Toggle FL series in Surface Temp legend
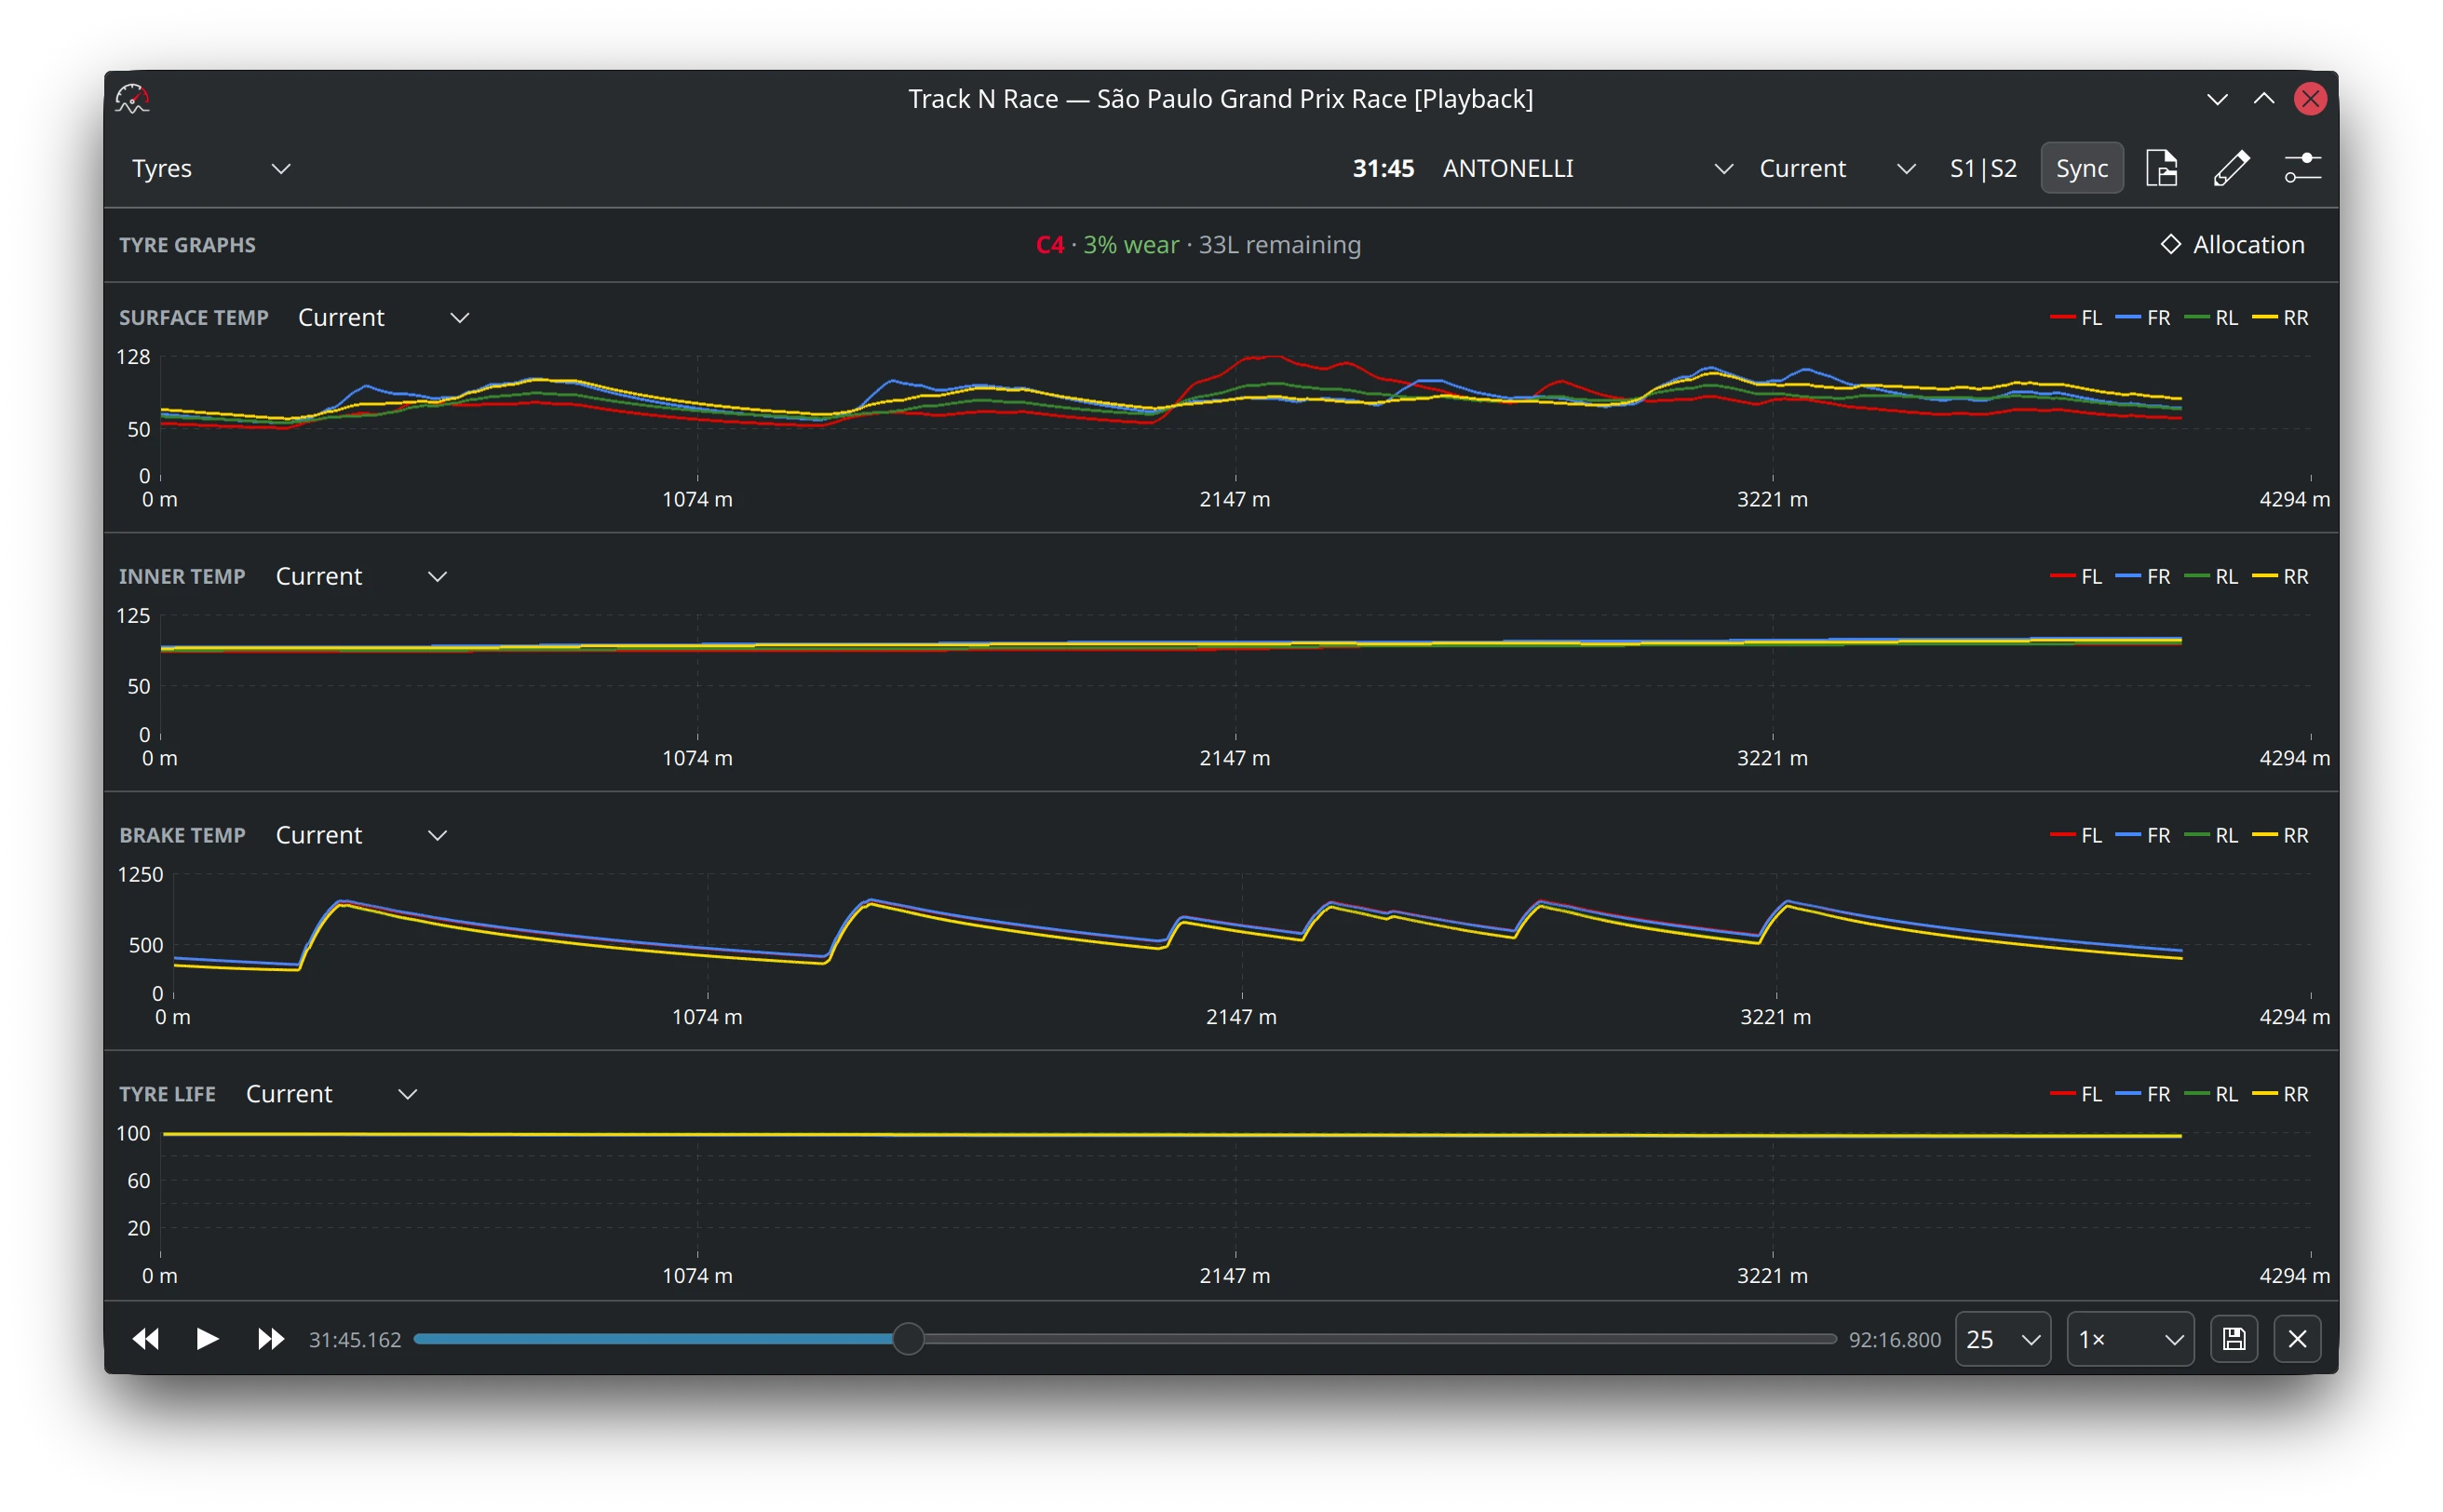 (2075, 317)
